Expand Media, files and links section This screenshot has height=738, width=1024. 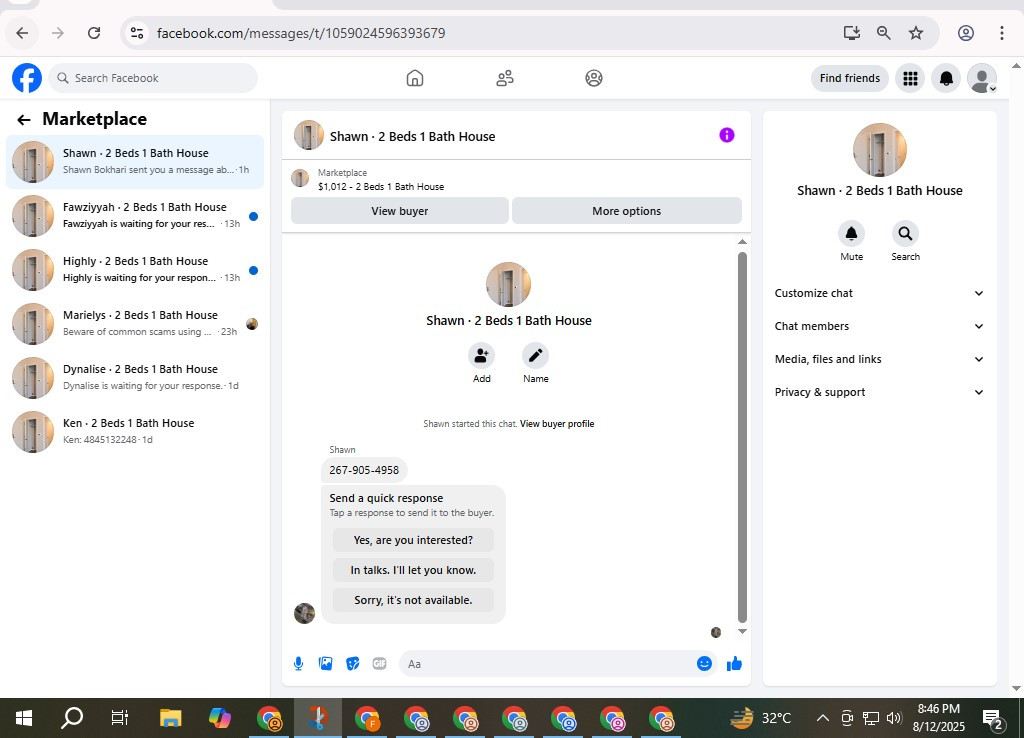pos(879,359)
